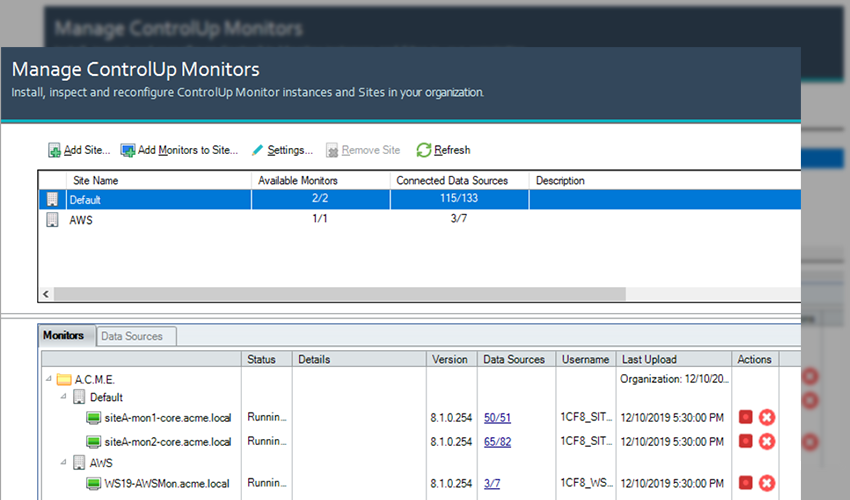Select siteA-mon2-core.acme.local tree row

coord(168,441)
